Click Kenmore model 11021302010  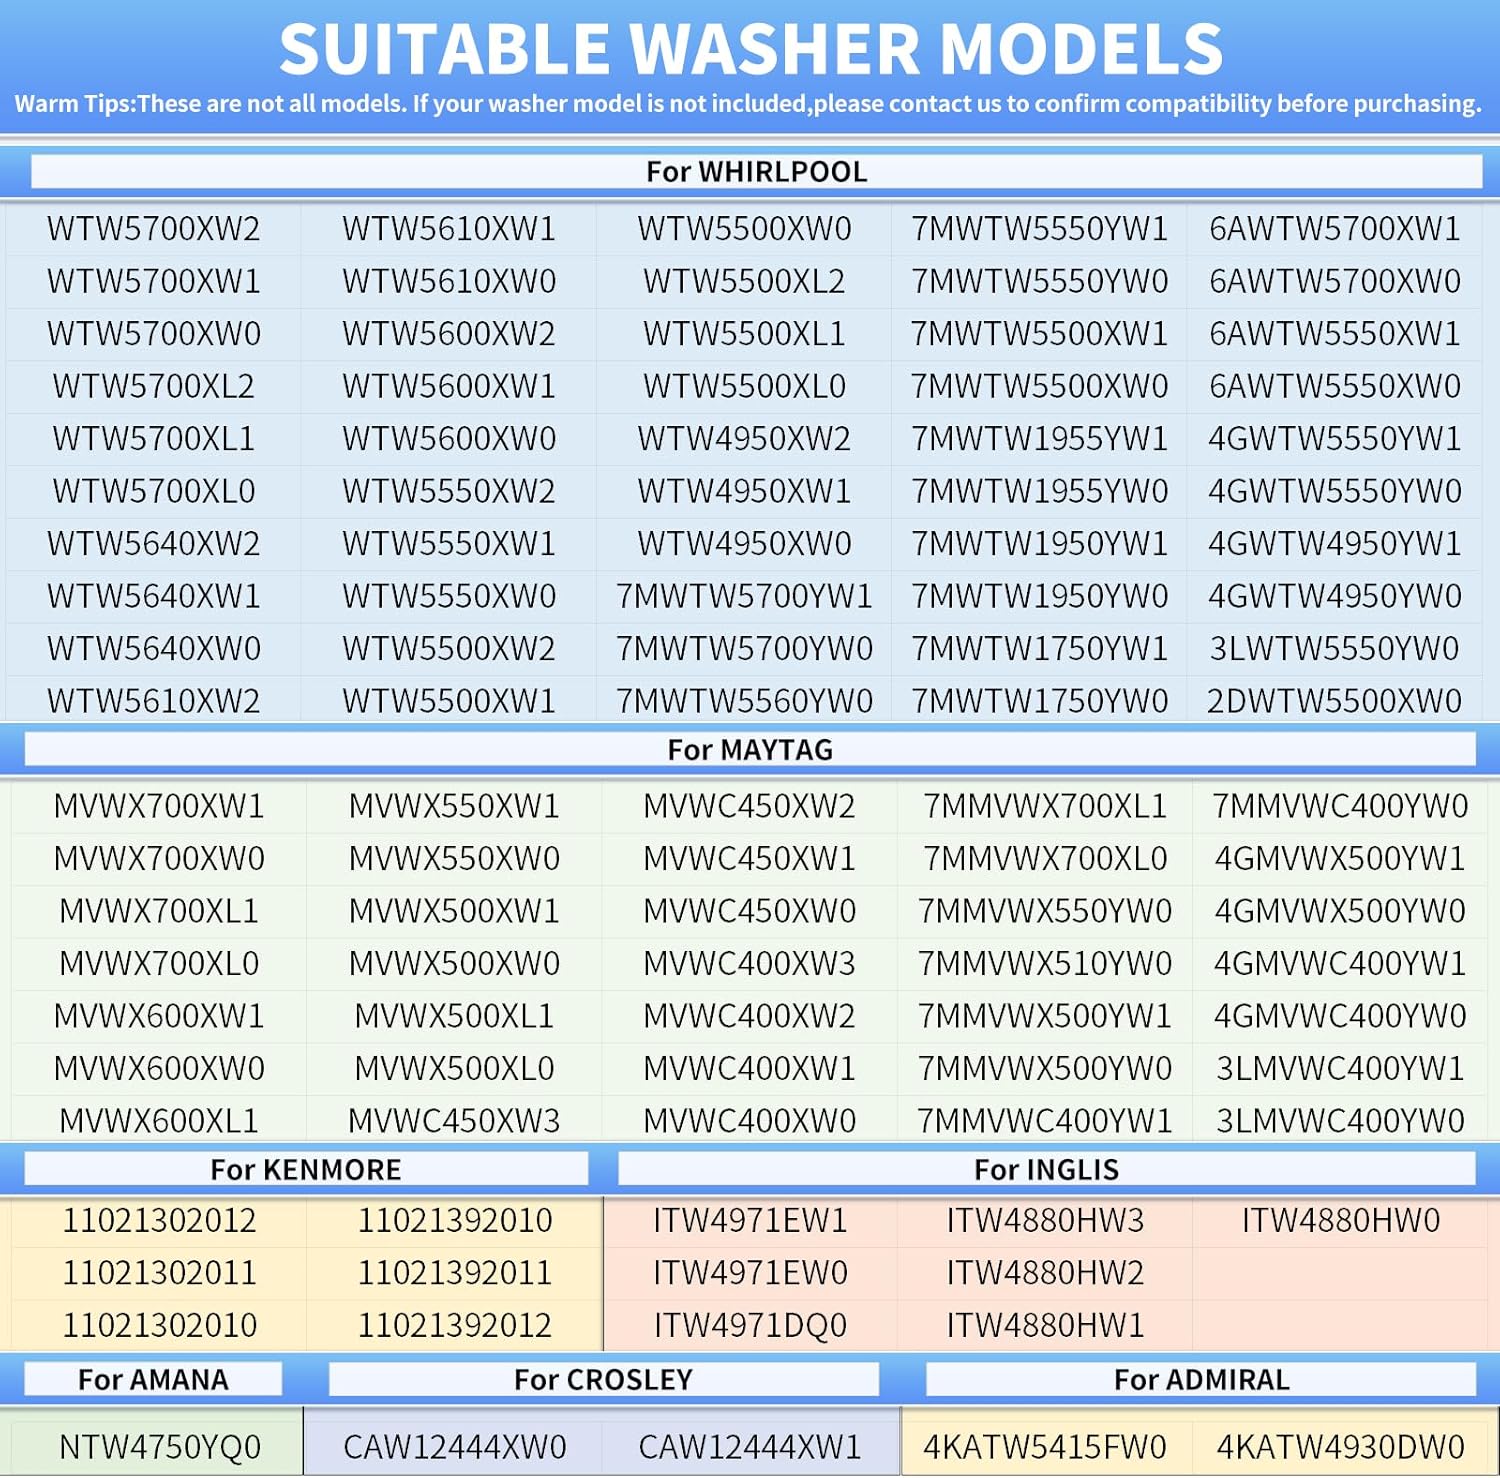[x=159, y=1326]
